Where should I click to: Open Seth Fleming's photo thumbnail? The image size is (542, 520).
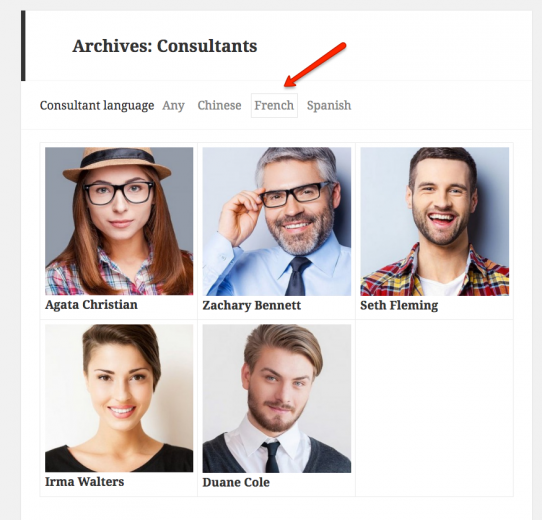[x=434, y=221]
